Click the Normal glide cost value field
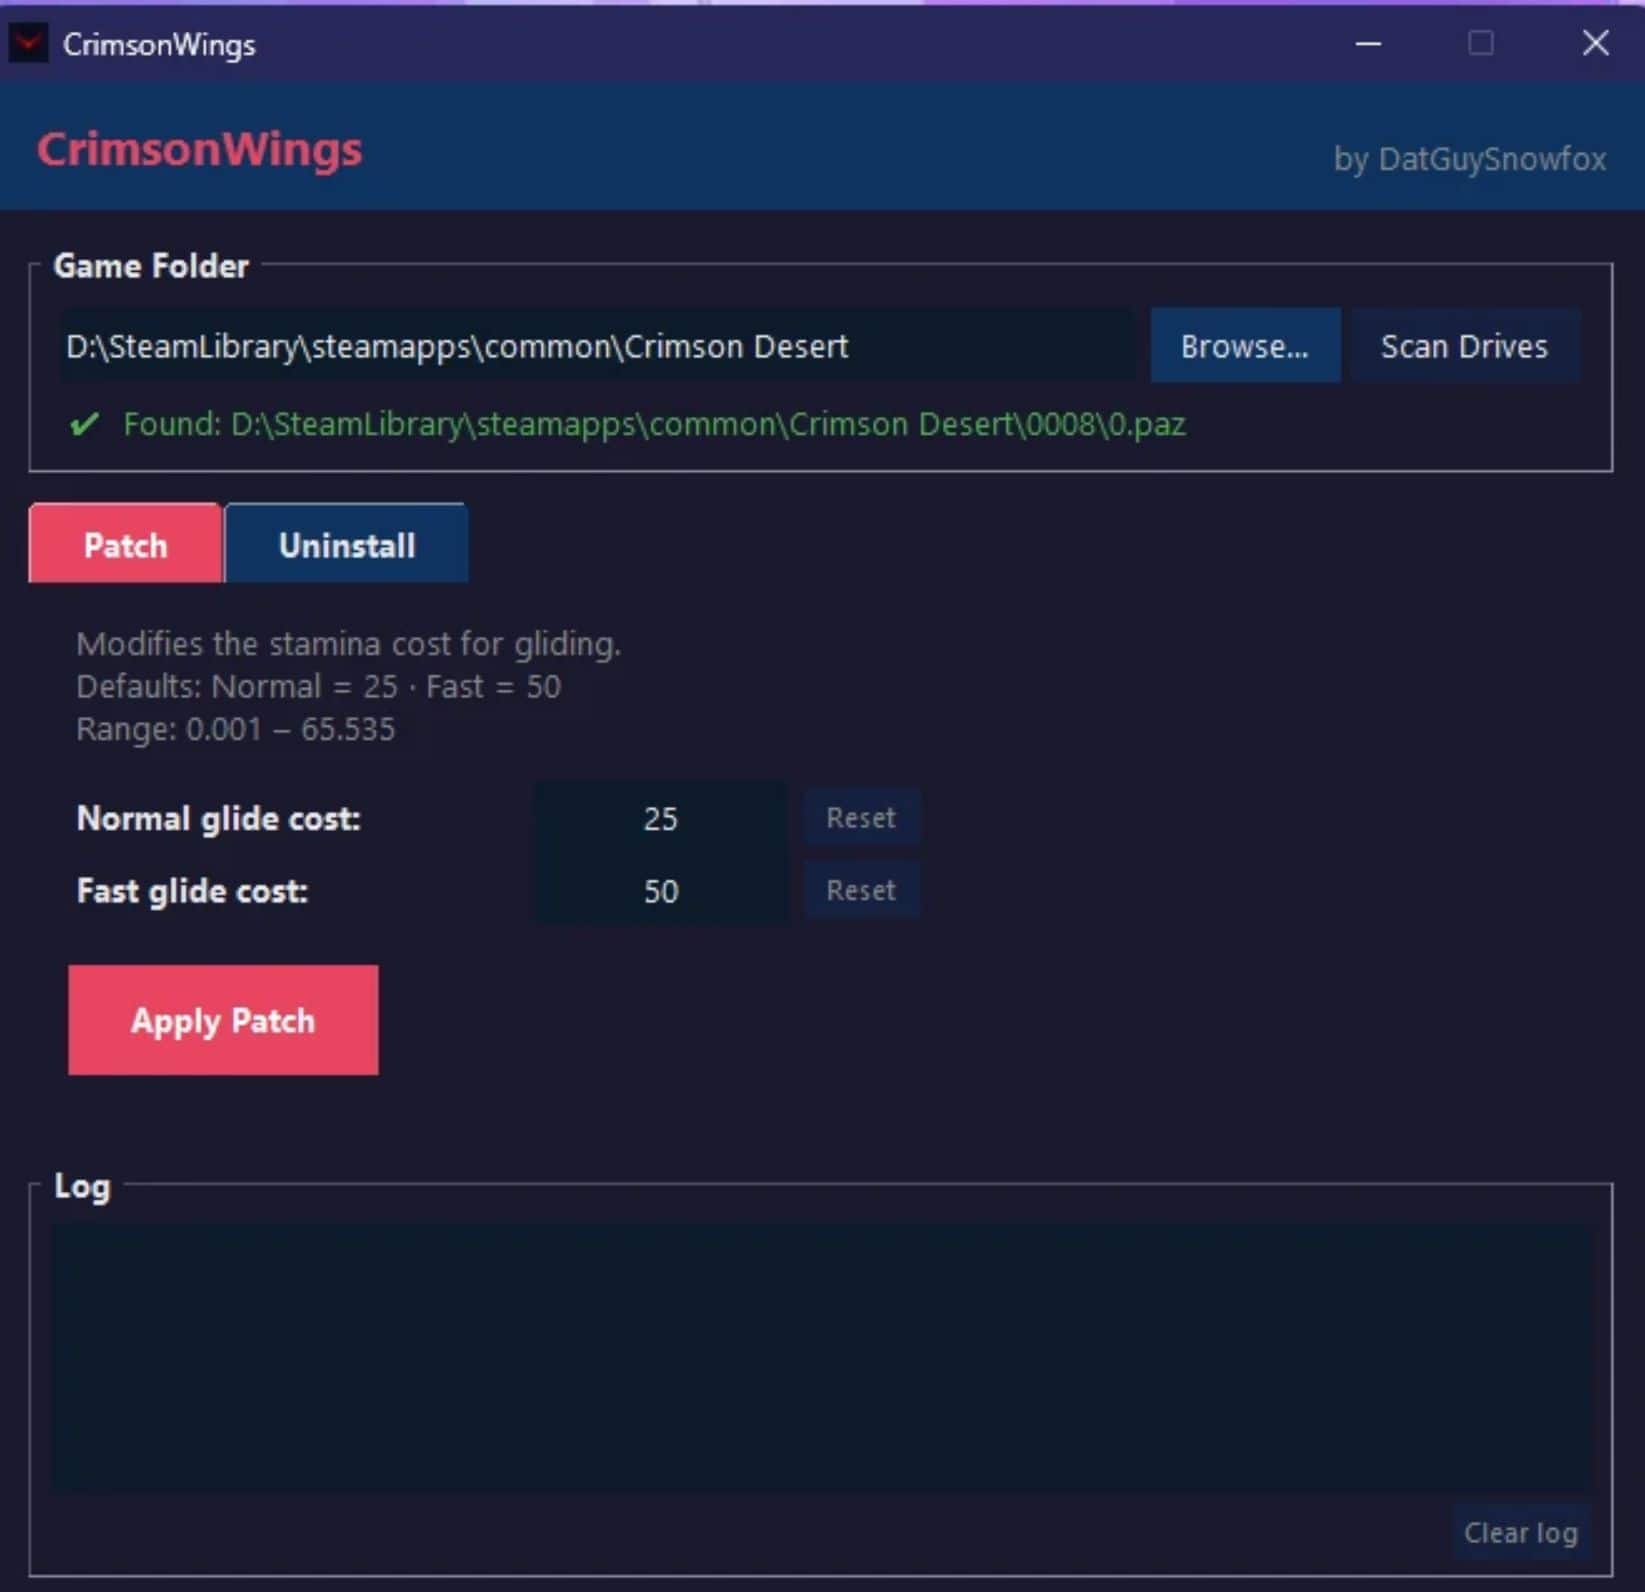Viewport: 1645px width, 1592px height. (660, 819)
